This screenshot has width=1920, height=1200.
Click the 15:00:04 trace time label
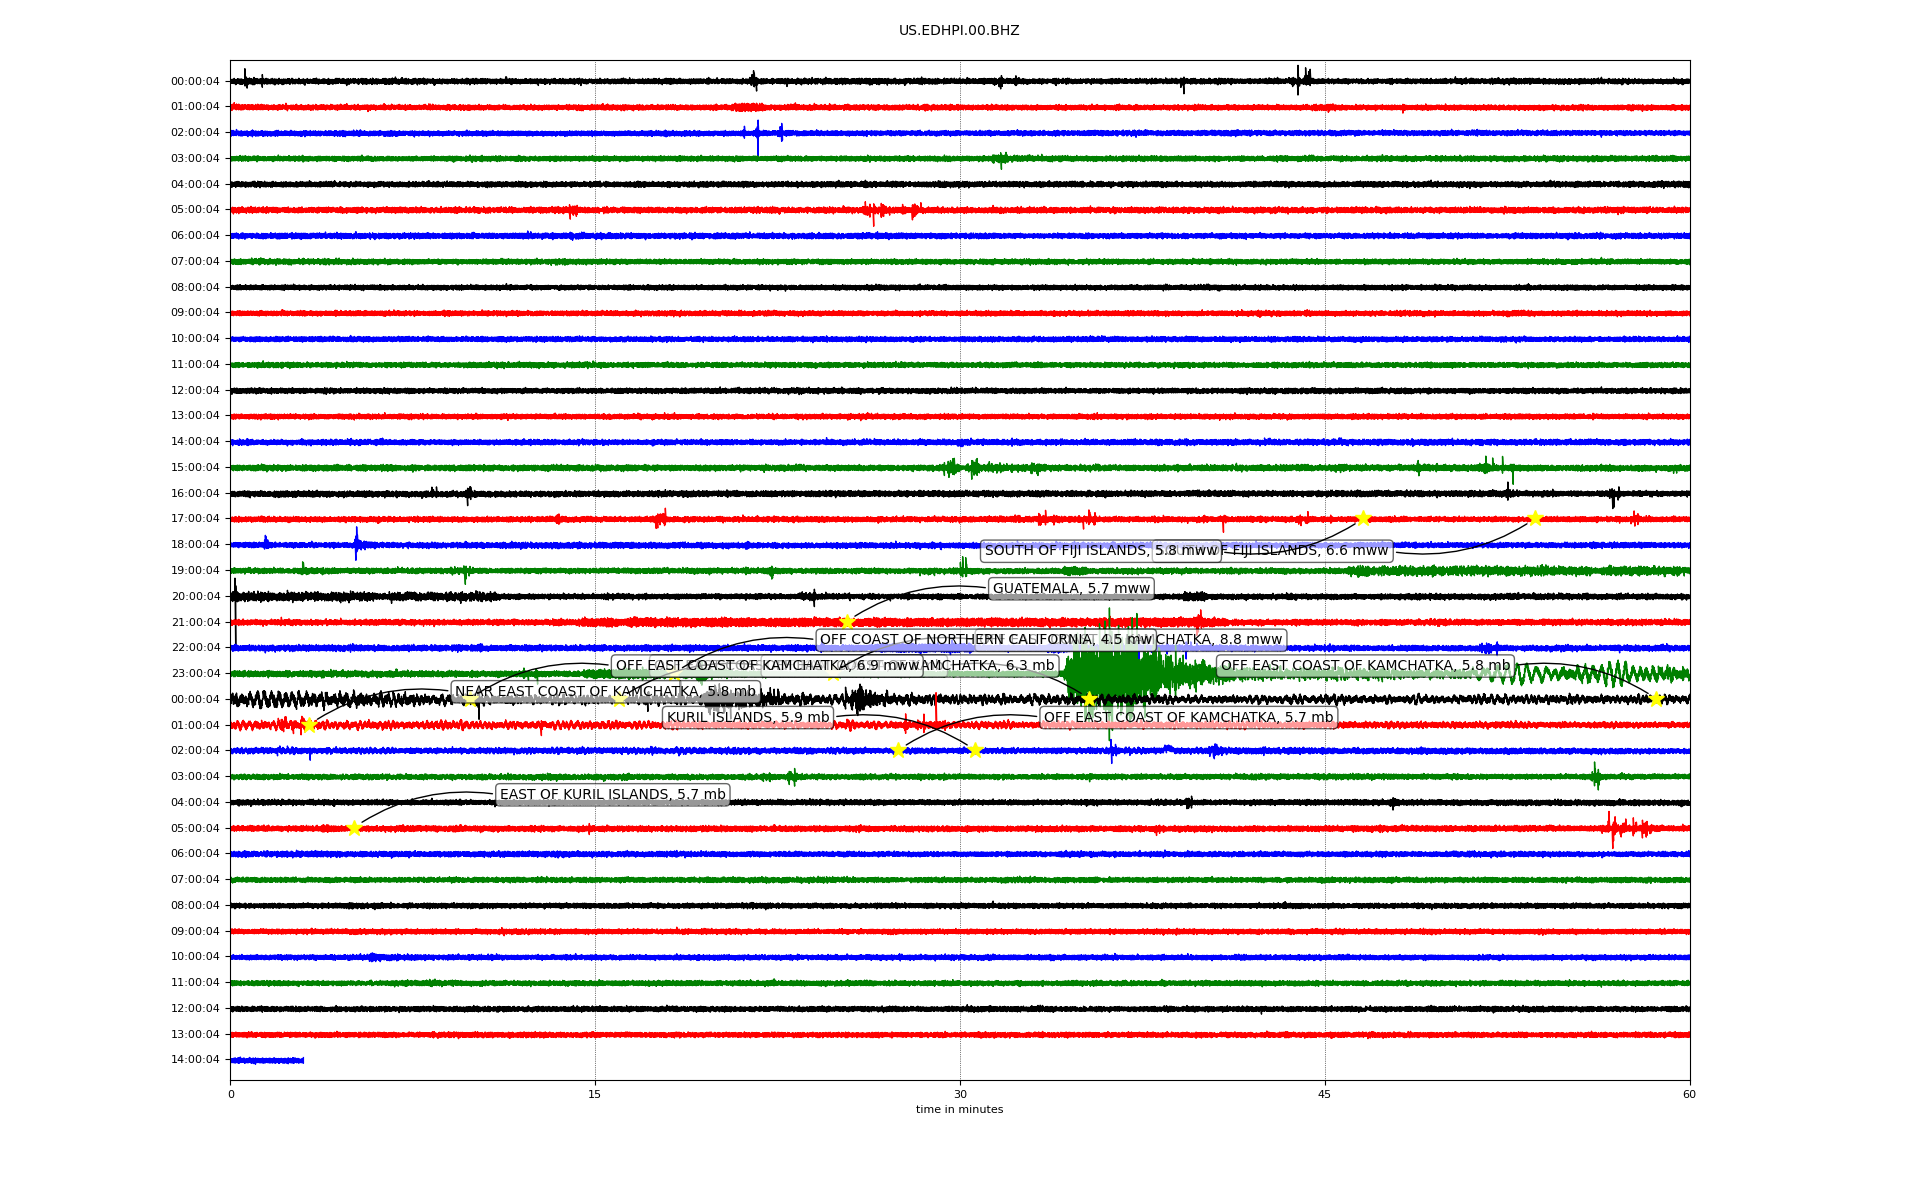coord(195,468)
